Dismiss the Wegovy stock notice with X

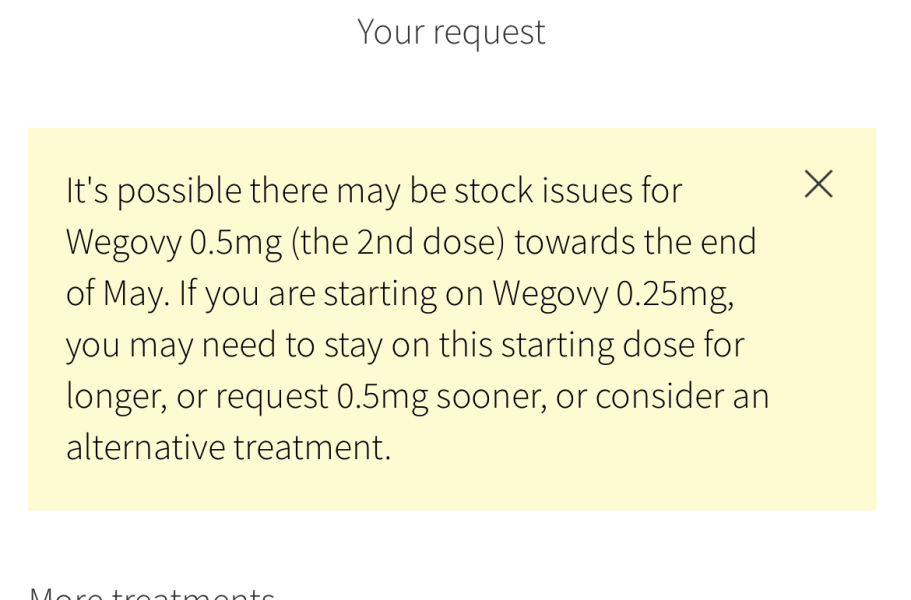(818, 184)
